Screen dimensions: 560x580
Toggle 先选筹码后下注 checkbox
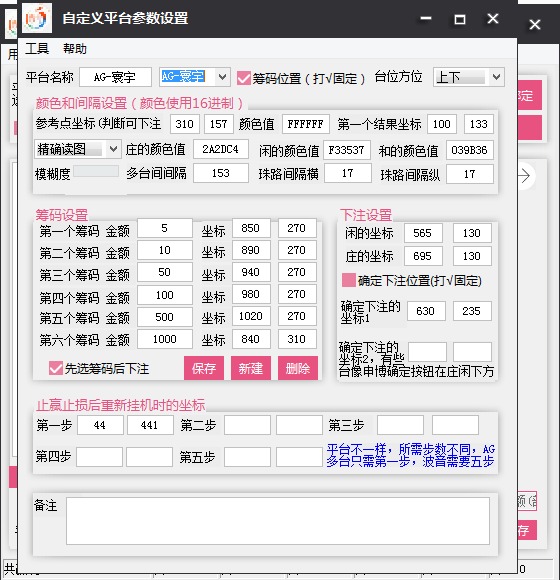pyautogui.click(x=55, y=368)
